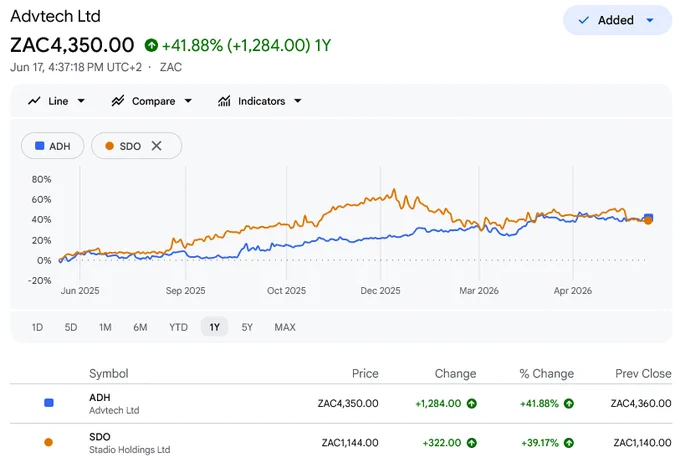Click the blue ADH endpoint marker on chart

[x=648, y=217]
